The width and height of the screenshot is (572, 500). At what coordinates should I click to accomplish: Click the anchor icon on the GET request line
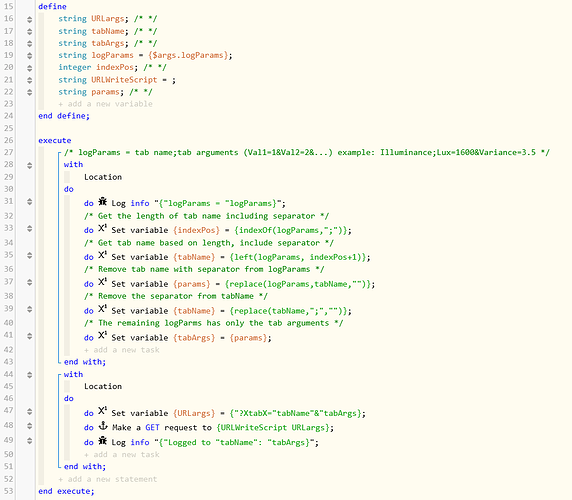click(103, 426)
